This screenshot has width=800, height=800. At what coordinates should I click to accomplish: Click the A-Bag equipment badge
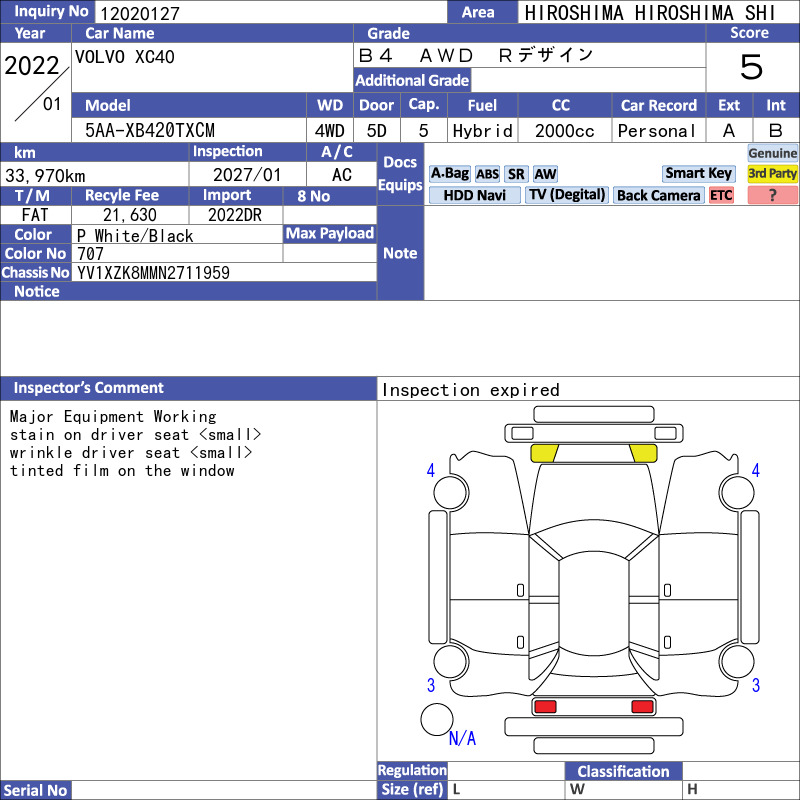coord(449,174)
